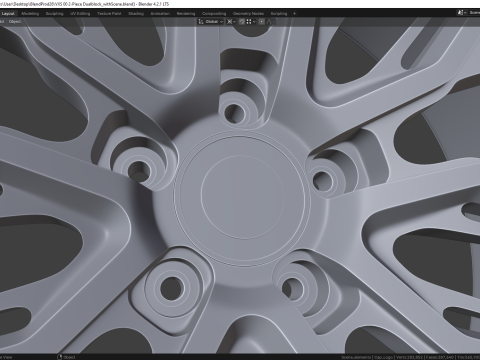480x360 pixels.
Task: Open the transform pivot point dropdown
Action: click(x=231, y=22)
